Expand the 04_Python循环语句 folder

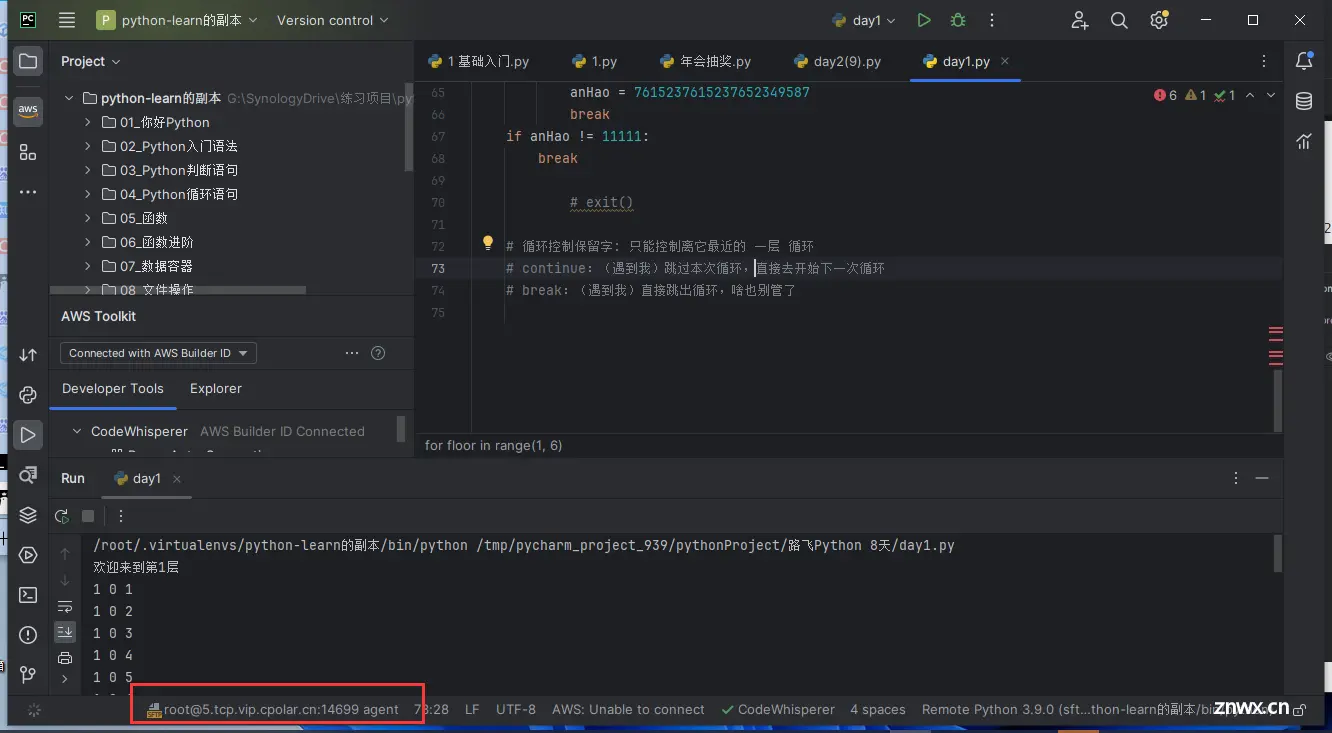[x=88, y=194]
